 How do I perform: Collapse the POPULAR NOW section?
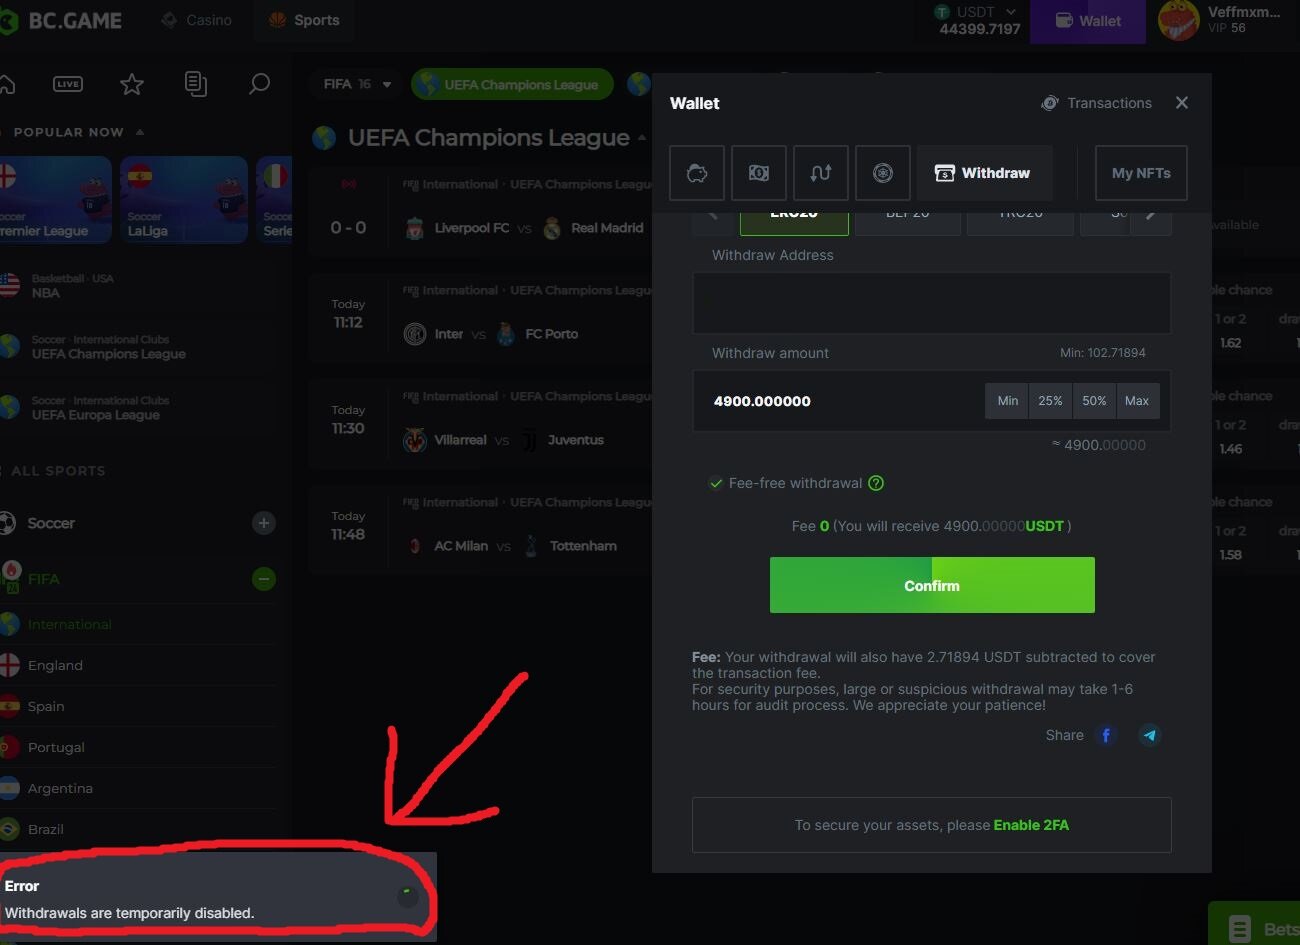coord(140,132)
